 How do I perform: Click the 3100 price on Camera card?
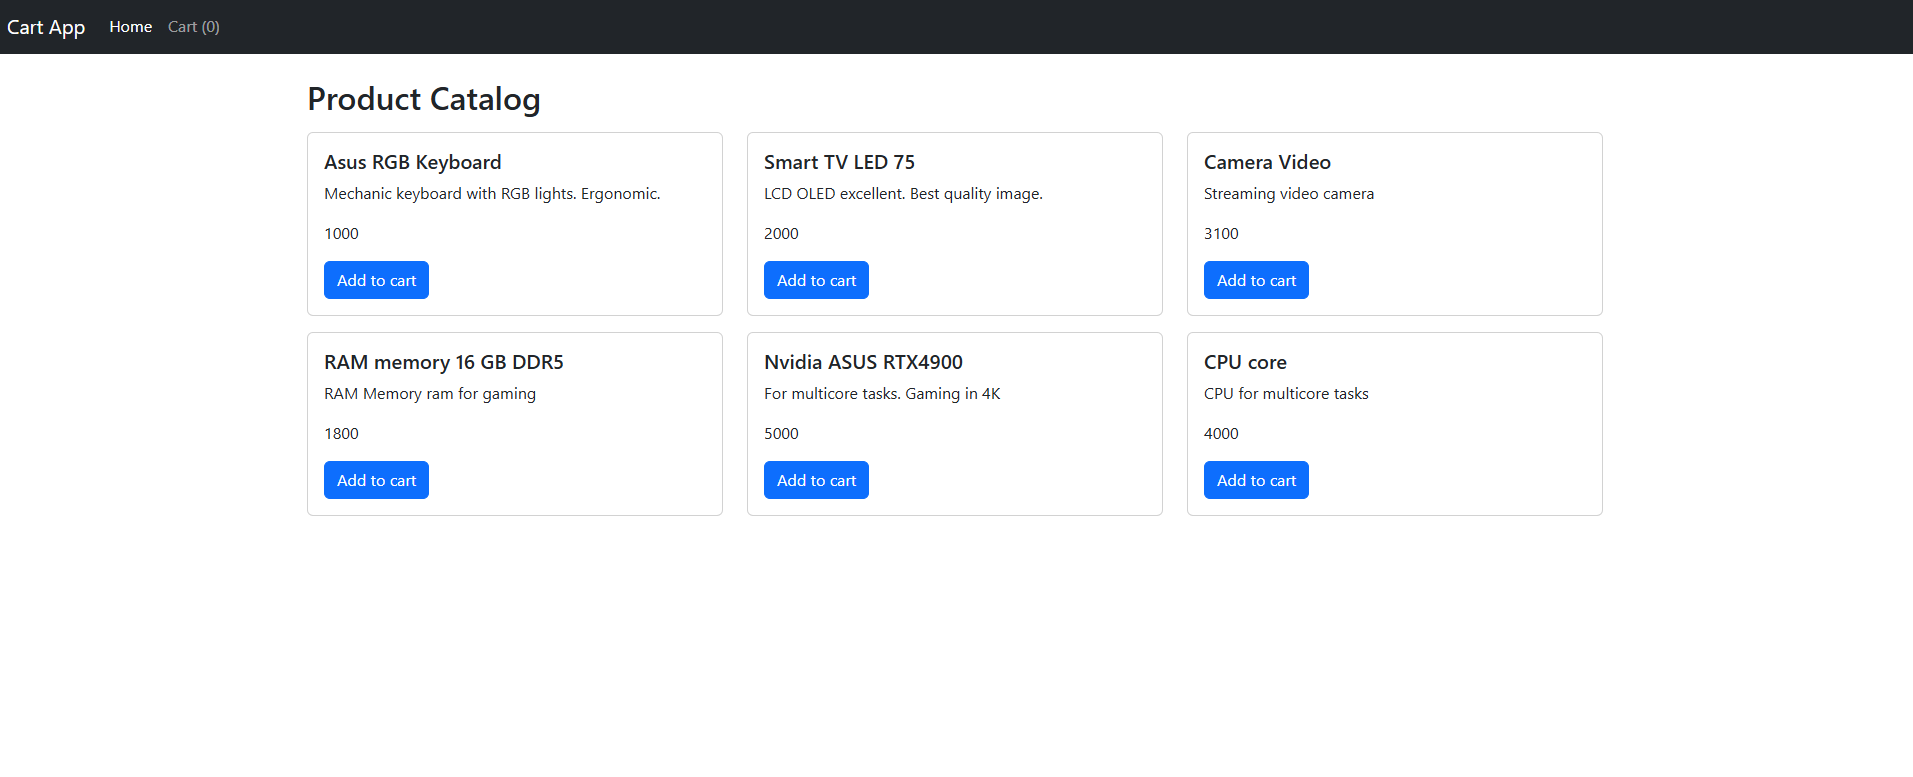point(1221,233)
